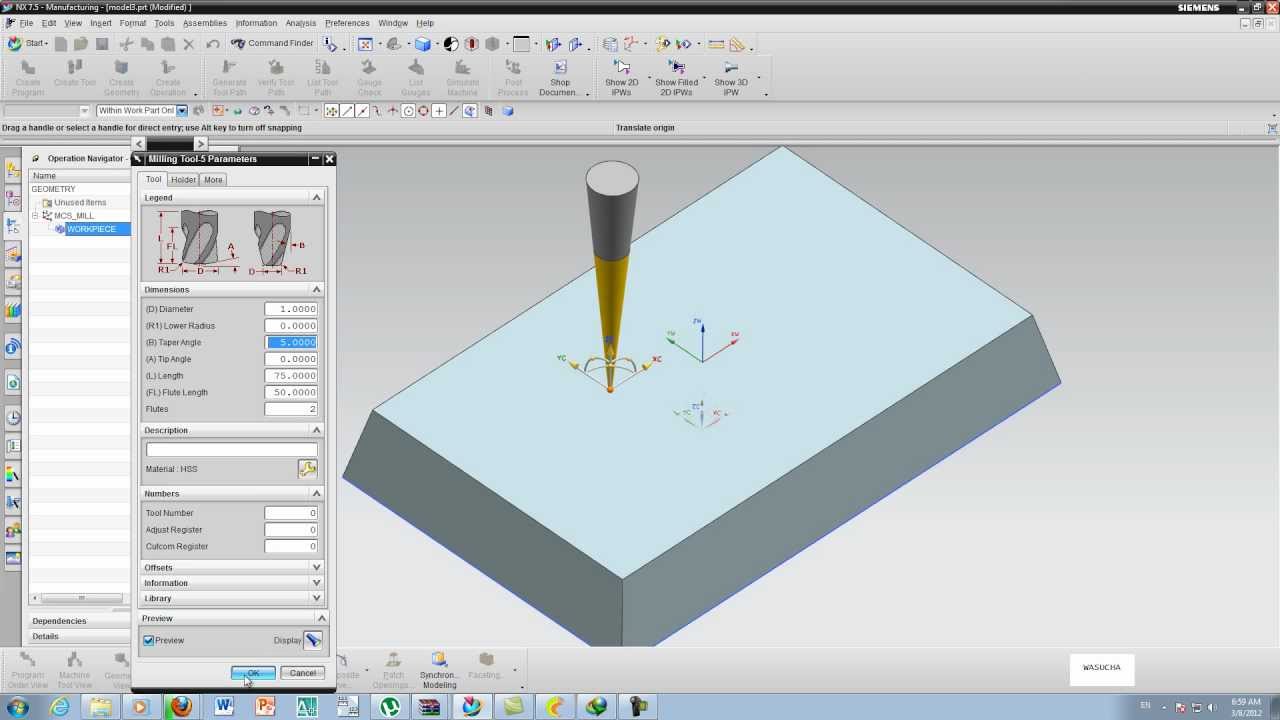Image resolution: width=1280 pixels, height=720 pixels.
Task: Click the wrench icon beside Material HSS
Action: (x=307, y=469)
